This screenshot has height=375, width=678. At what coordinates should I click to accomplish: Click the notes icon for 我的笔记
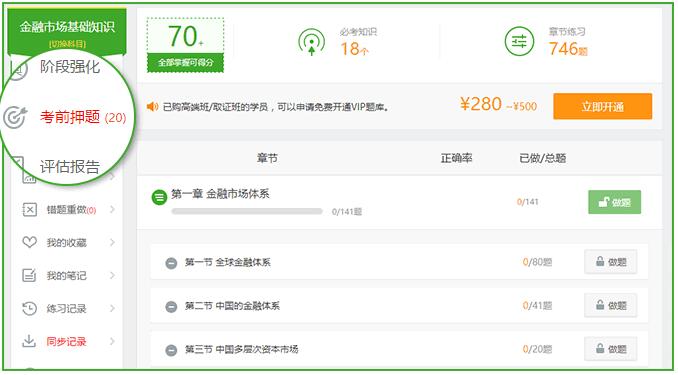point(29,275)
